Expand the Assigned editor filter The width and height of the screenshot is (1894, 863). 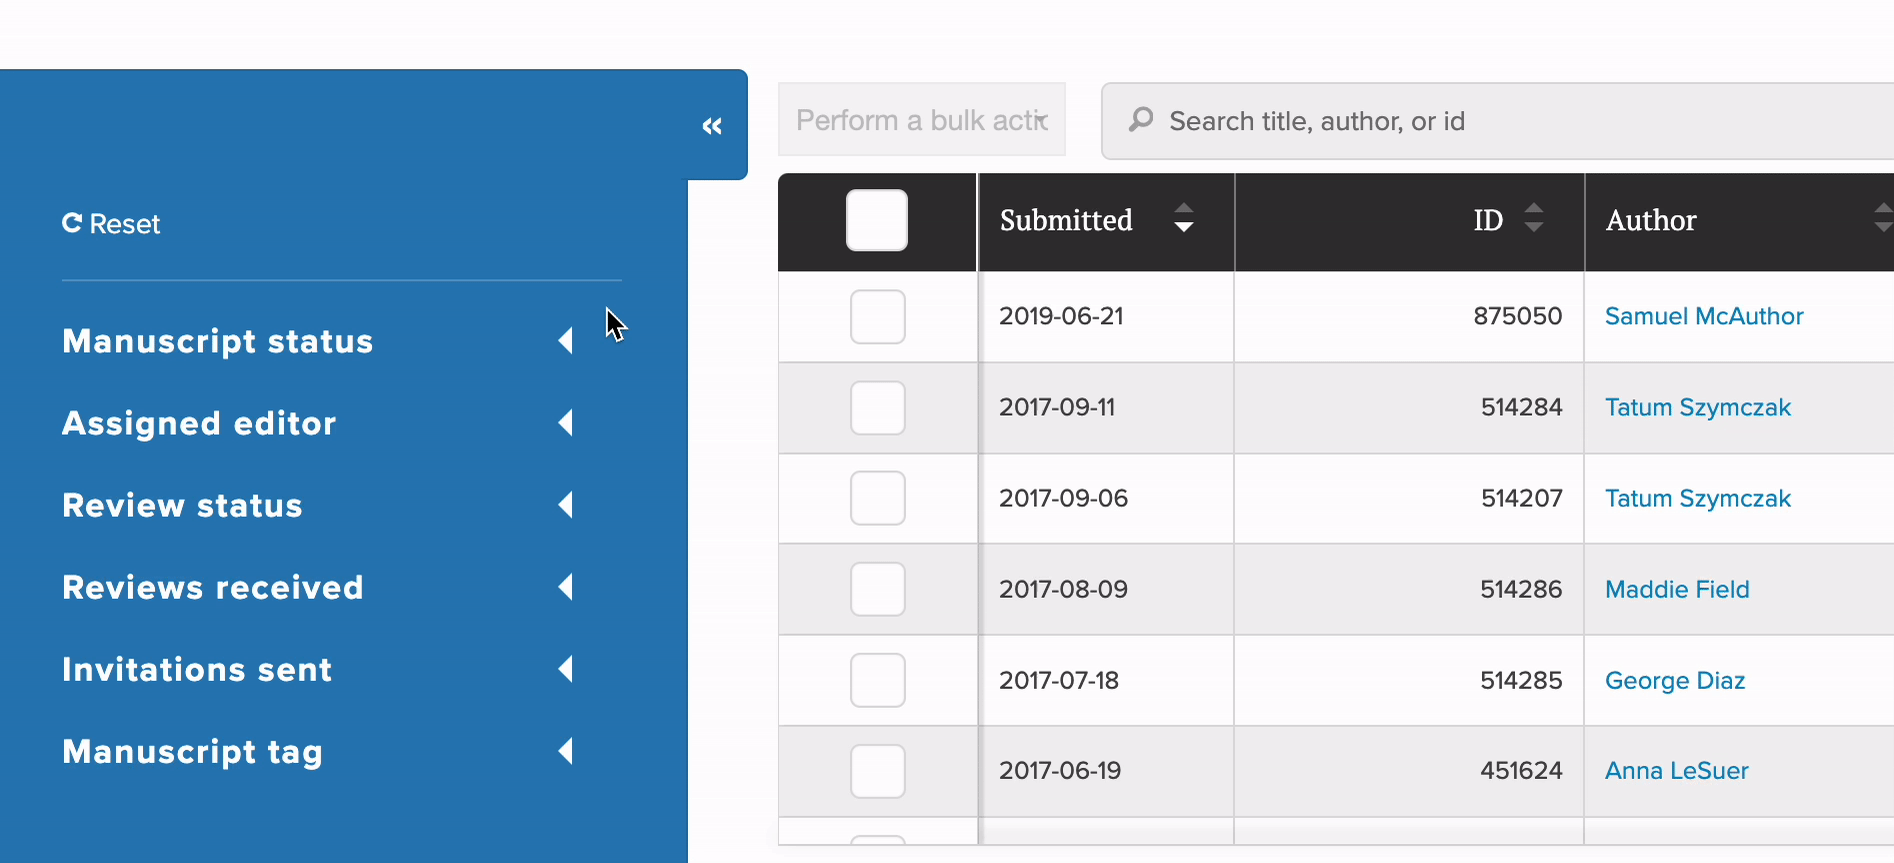click(319, 423)
